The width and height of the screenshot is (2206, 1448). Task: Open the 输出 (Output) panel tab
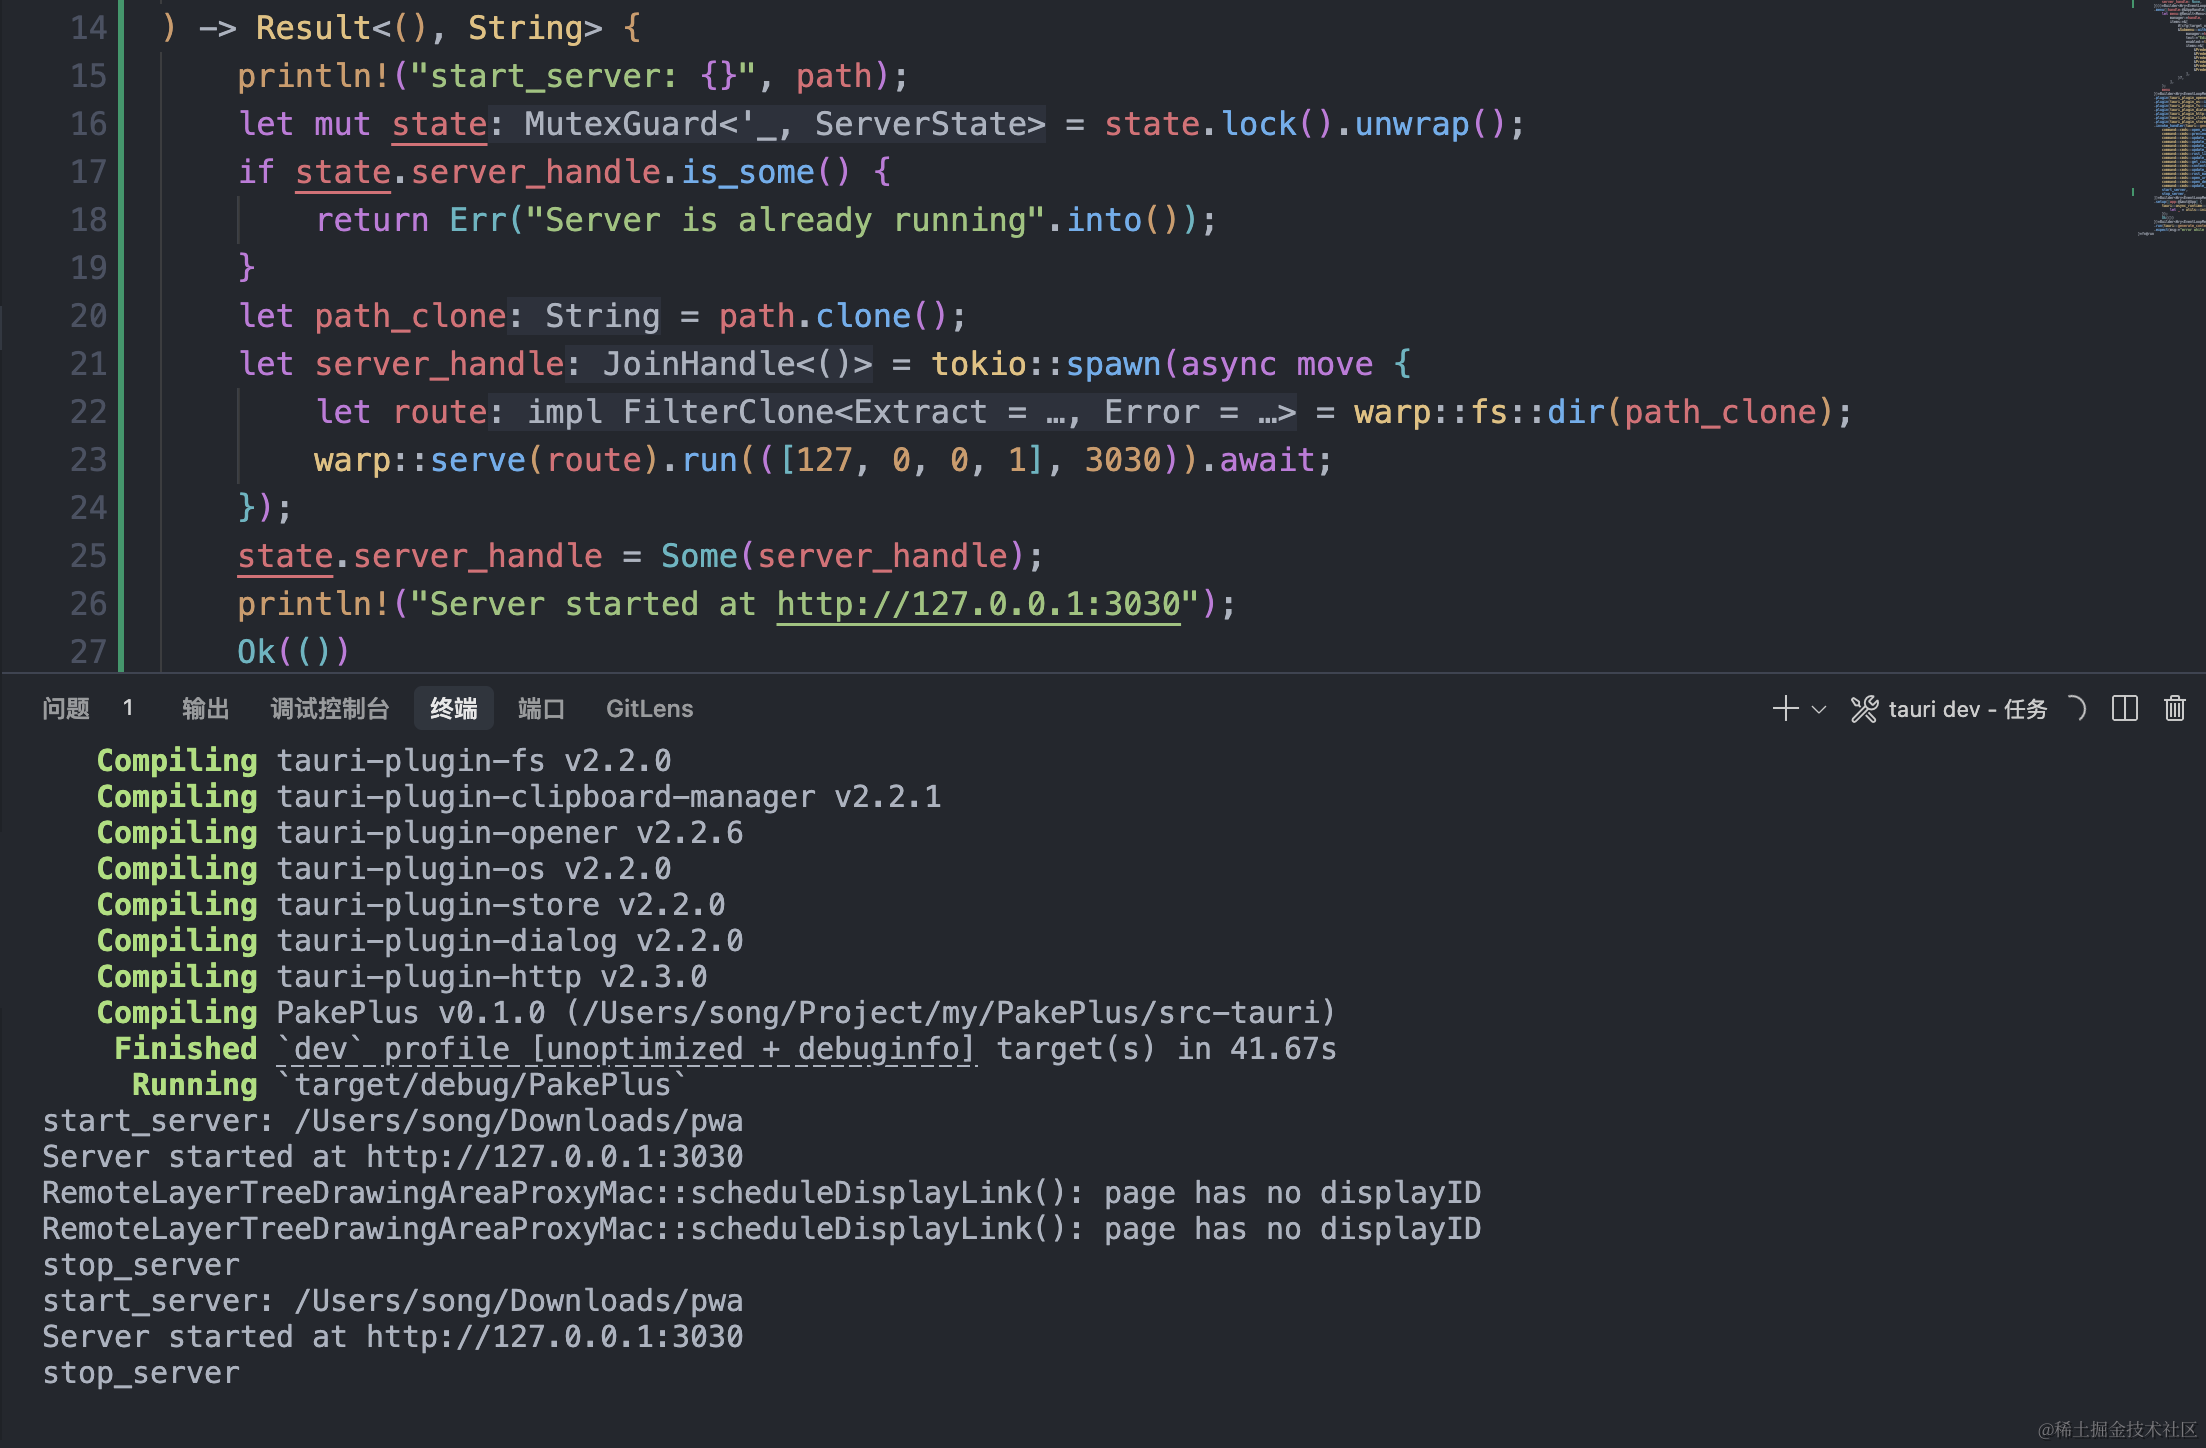point(205,709)
